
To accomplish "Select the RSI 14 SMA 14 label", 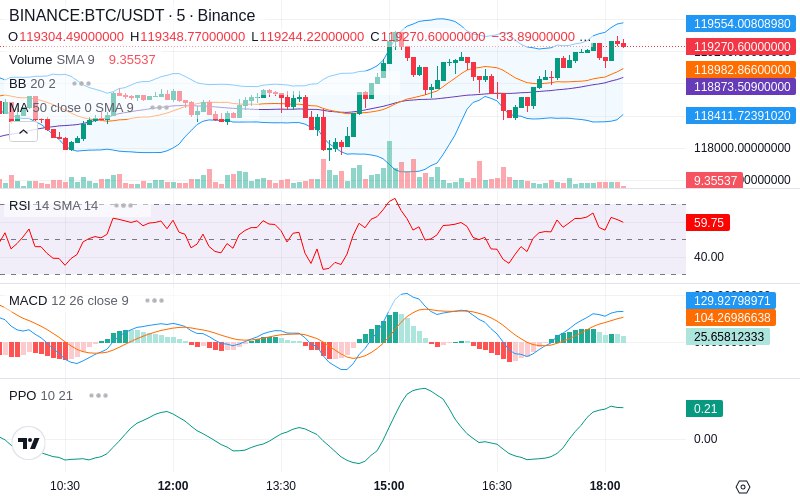I will (54, 205).
